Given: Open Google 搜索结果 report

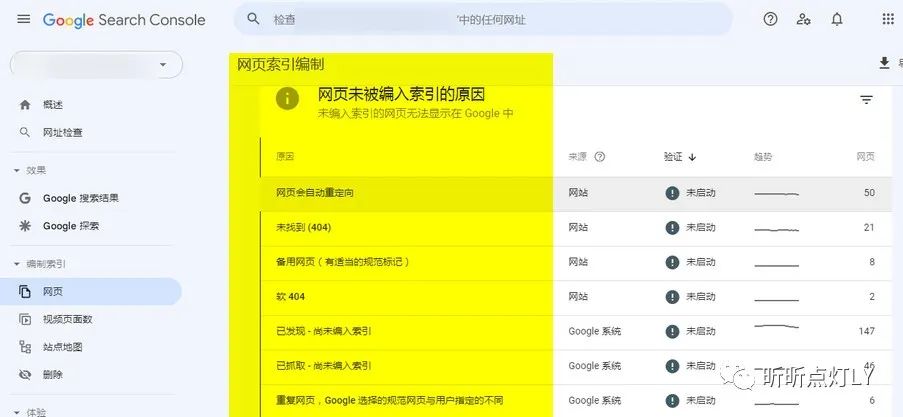Looking at the screenshot, I should pos(80,198).
